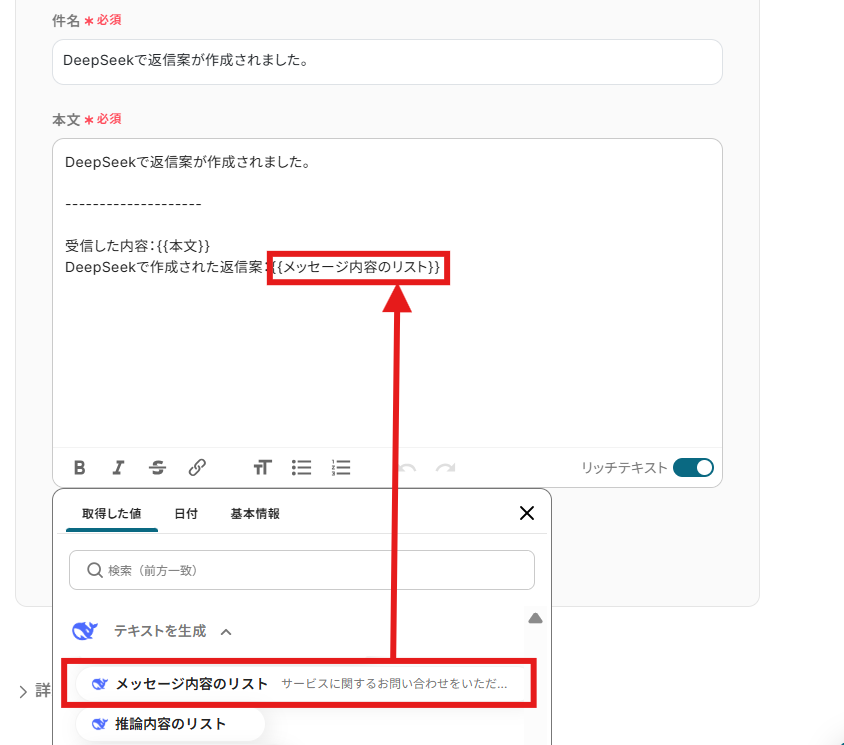Open the 基本情報 tab
The width and height of the screenshot is (844, 745).
255,514
